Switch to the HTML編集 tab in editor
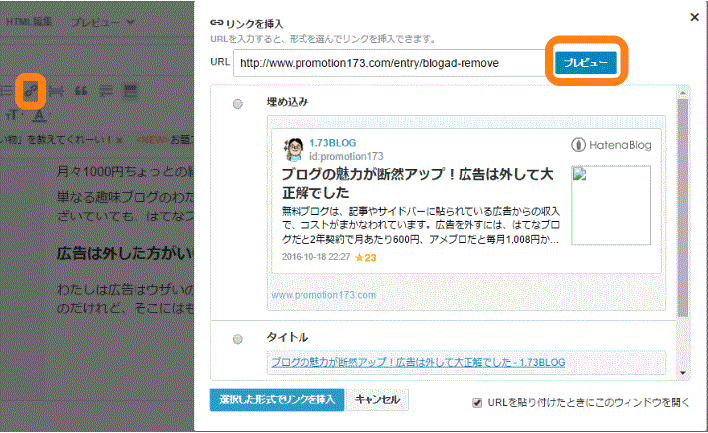Screen dimensions: 708x433 [x=29, y=21]
